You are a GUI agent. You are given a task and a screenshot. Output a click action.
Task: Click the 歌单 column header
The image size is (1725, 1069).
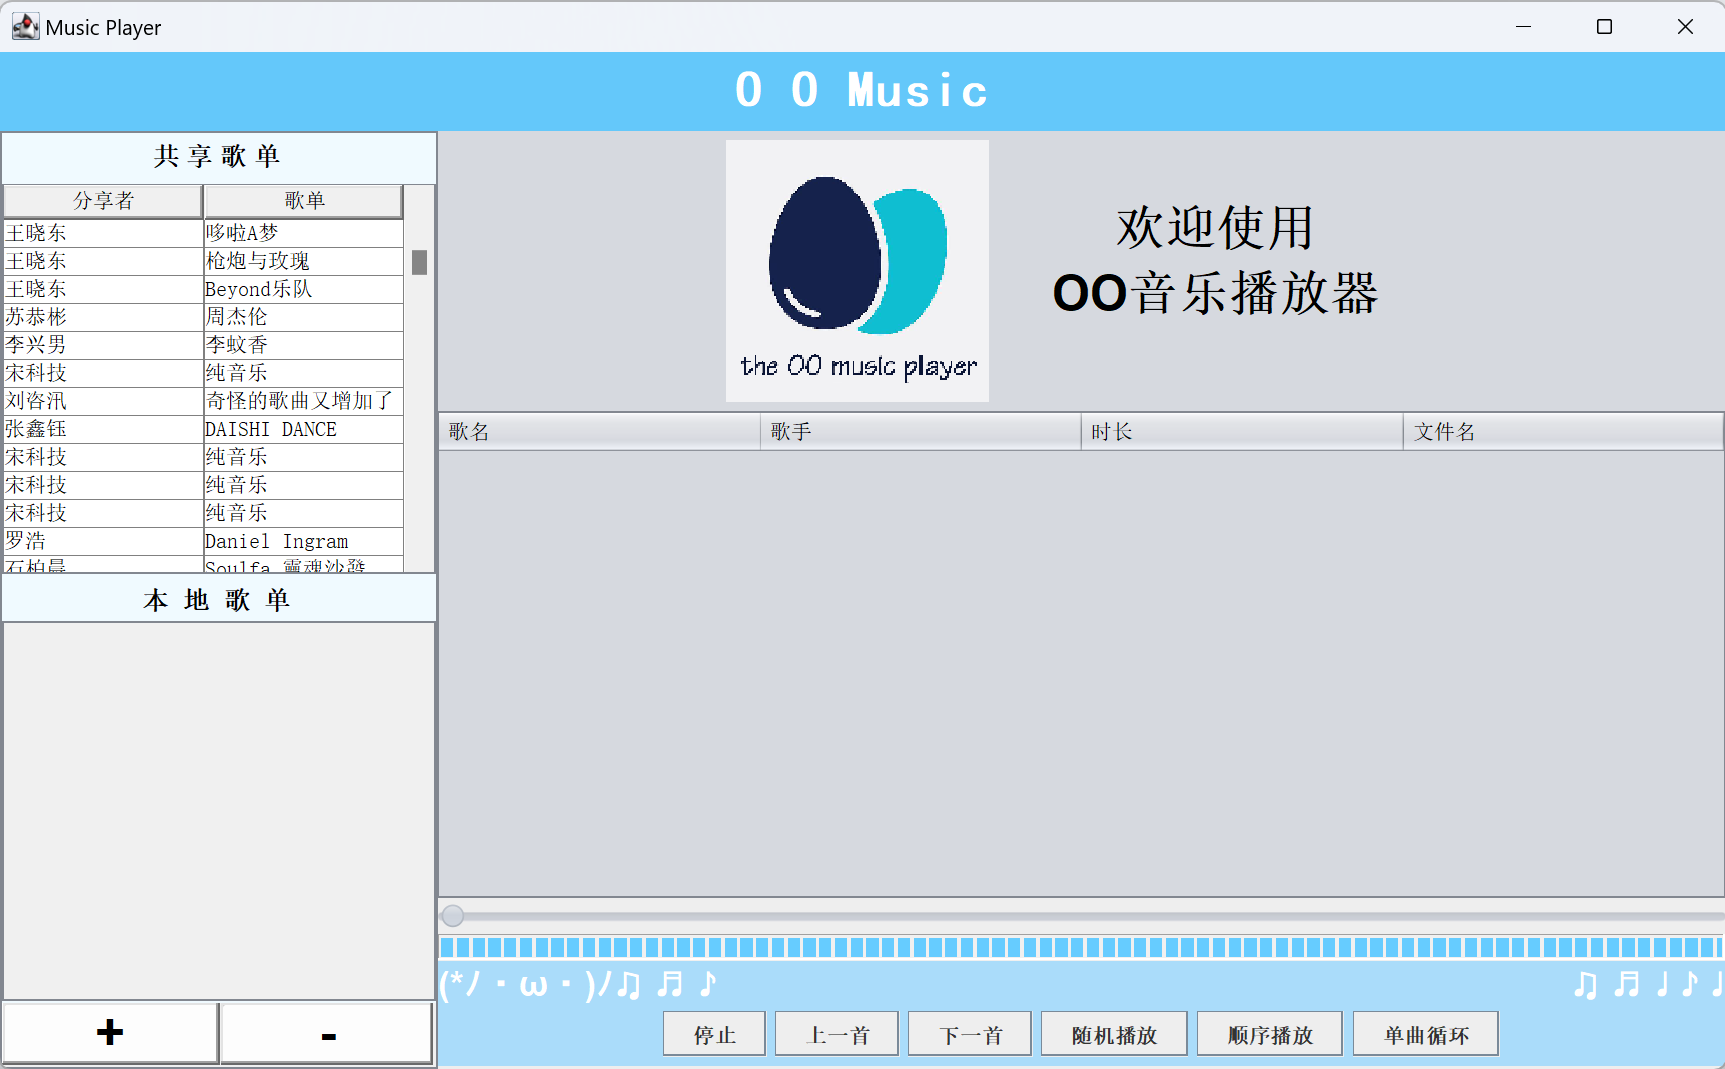click(304, 201)
